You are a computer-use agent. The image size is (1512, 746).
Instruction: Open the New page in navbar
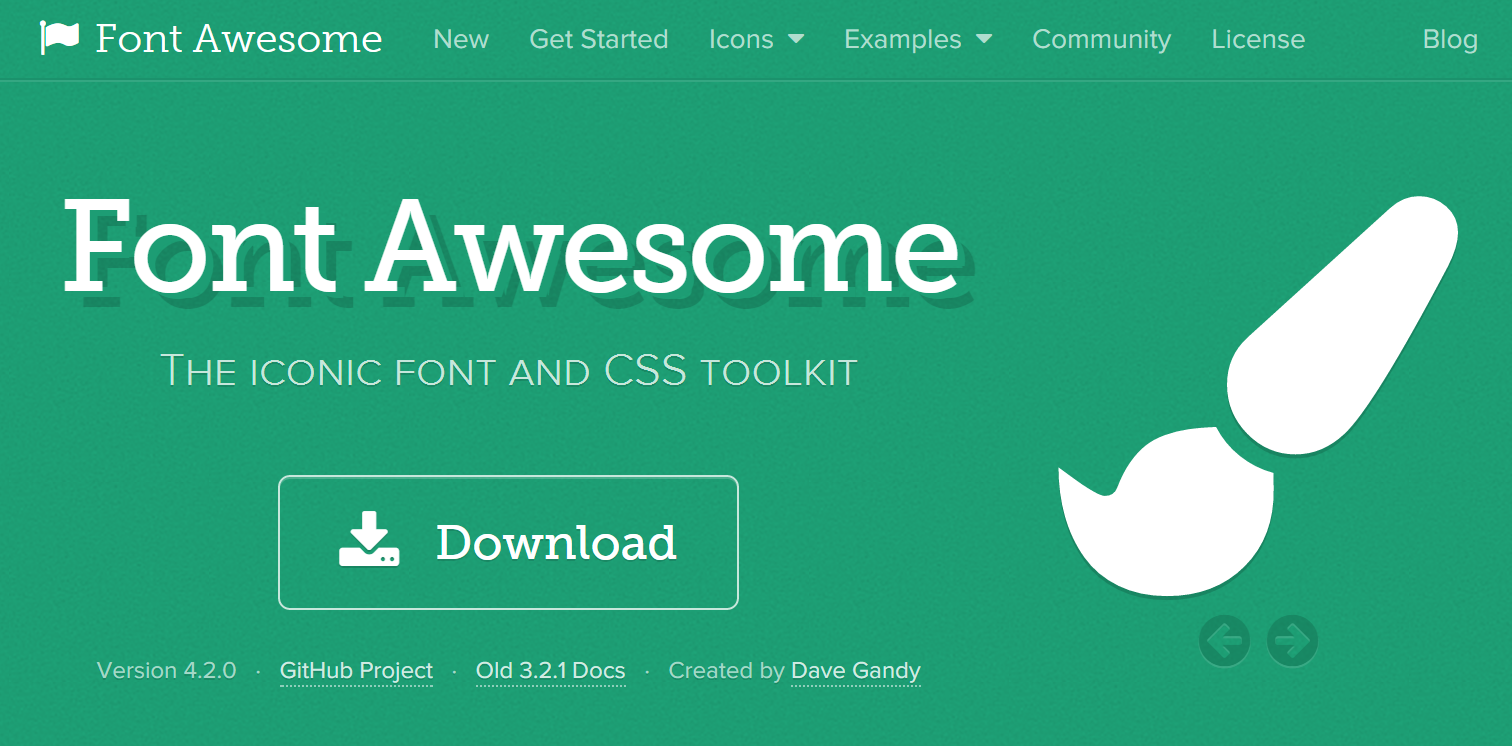point(461,39)
